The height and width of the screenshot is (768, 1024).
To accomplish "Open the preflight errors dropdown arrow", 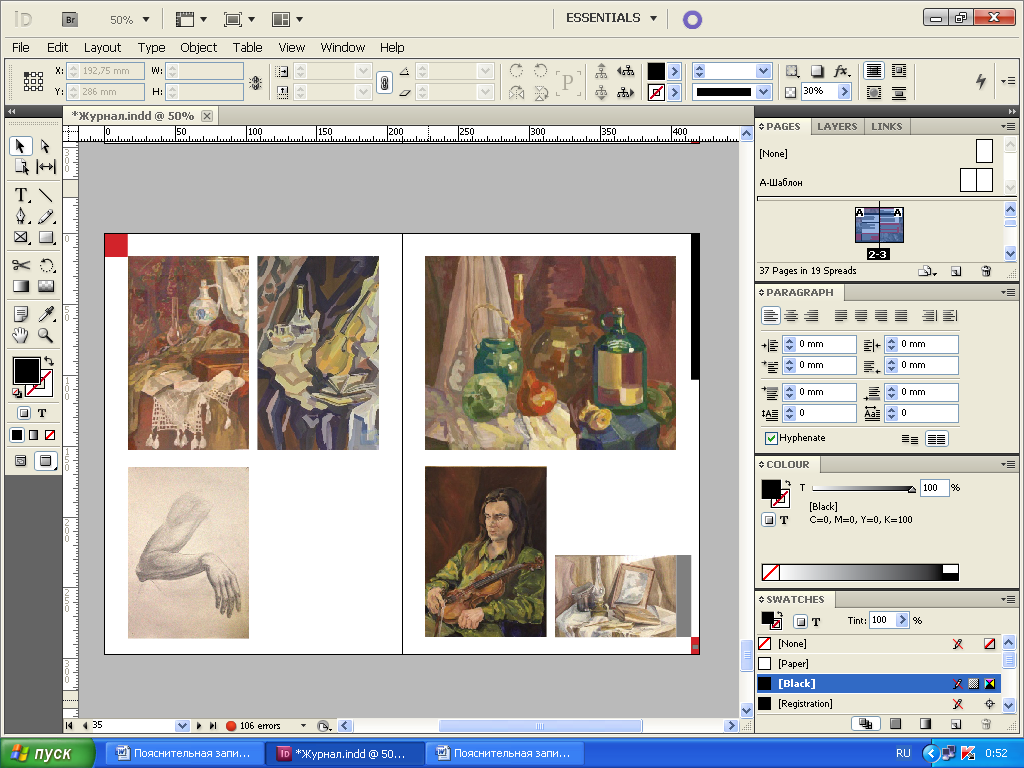I will point(303,726).
